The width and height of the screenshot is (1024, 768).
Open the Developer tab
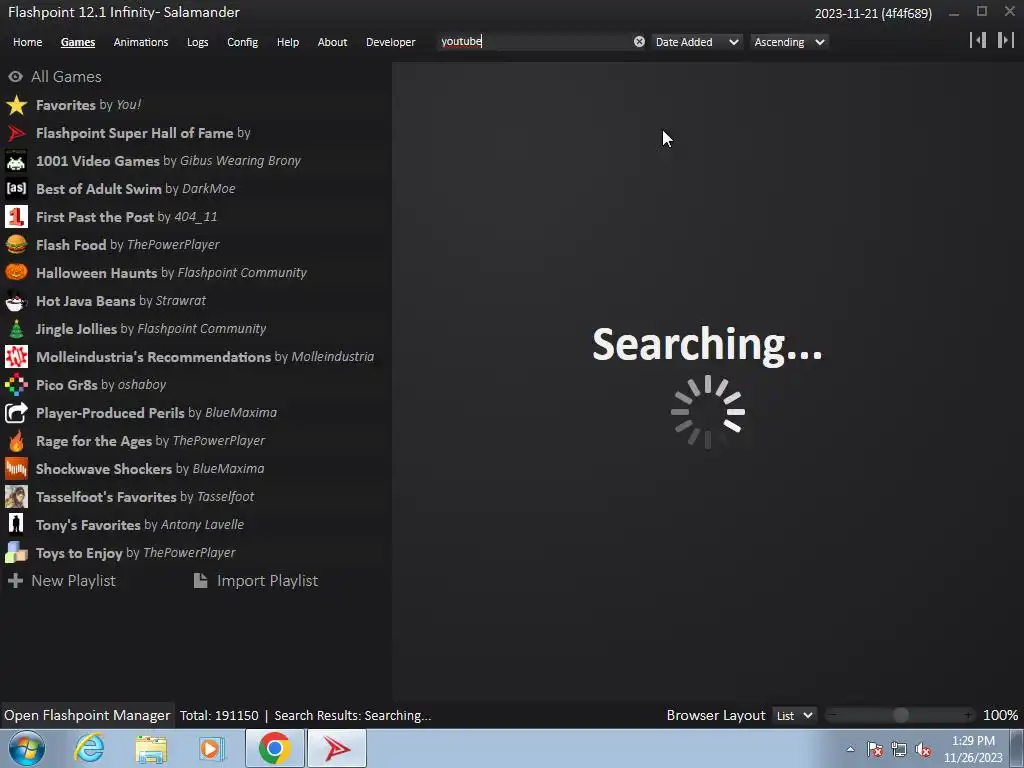pos(391,42)
